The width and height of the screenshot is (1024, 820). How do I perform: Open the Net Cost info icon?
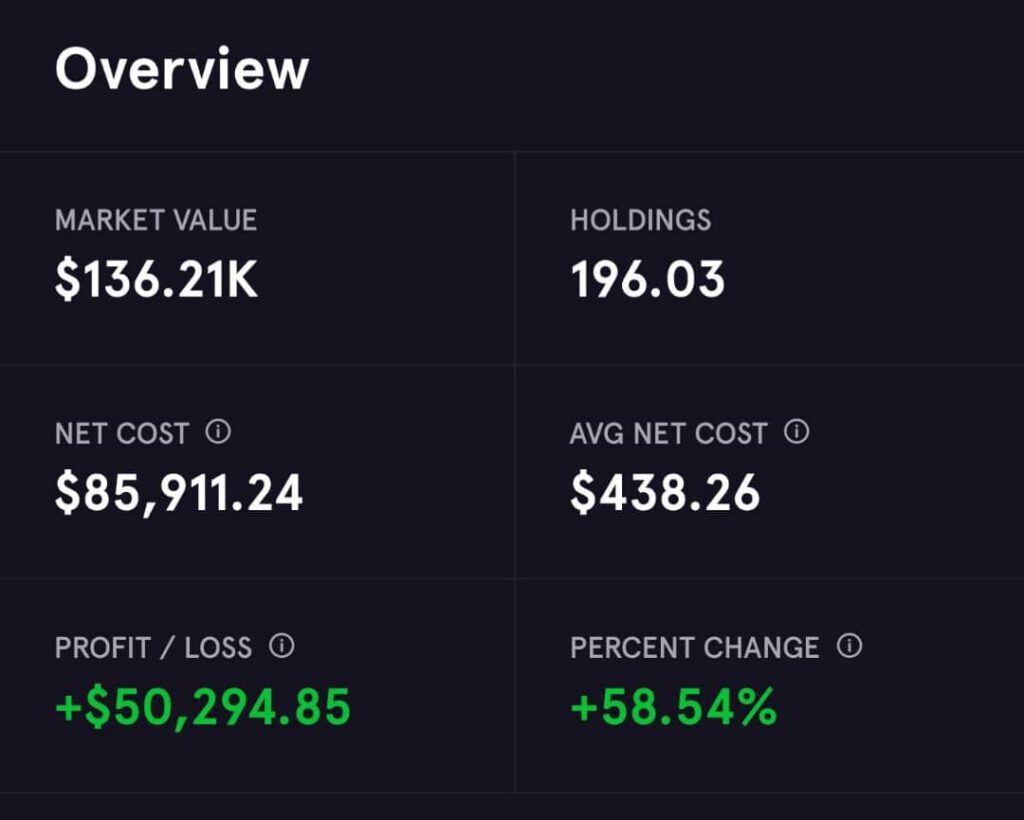[218, 432]
